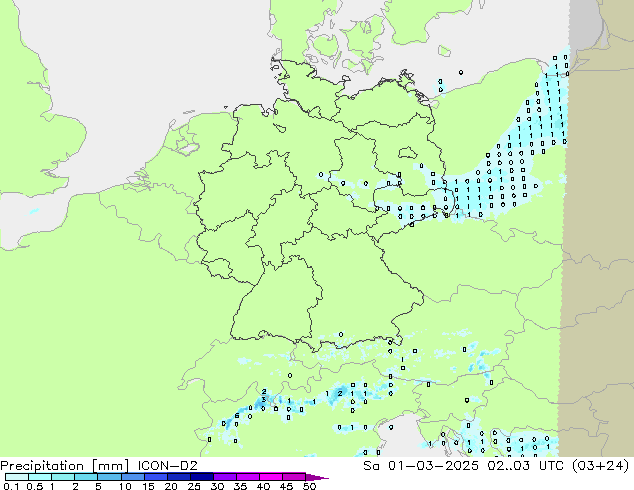Click the "[mm]" unit label

click(x=111, y=466)
